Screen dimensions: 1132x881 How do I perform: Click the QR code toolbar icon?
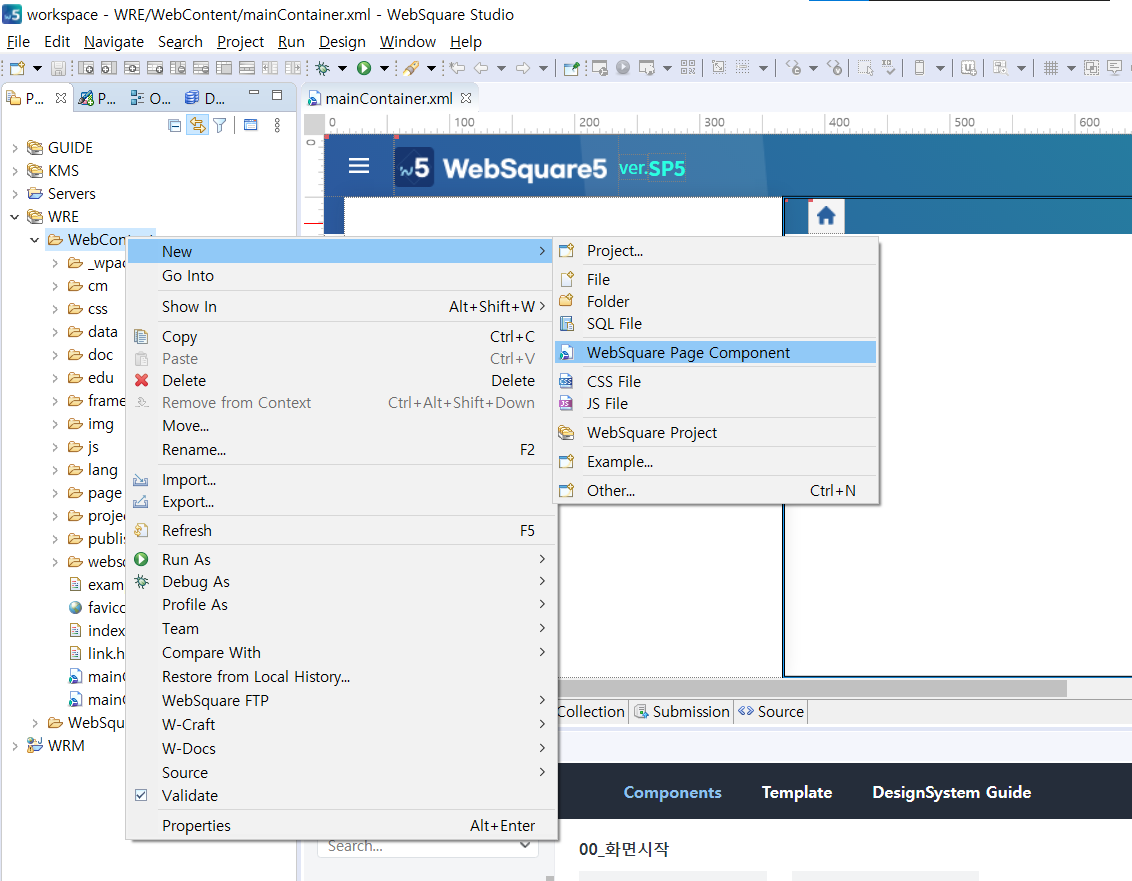[688, 68]
